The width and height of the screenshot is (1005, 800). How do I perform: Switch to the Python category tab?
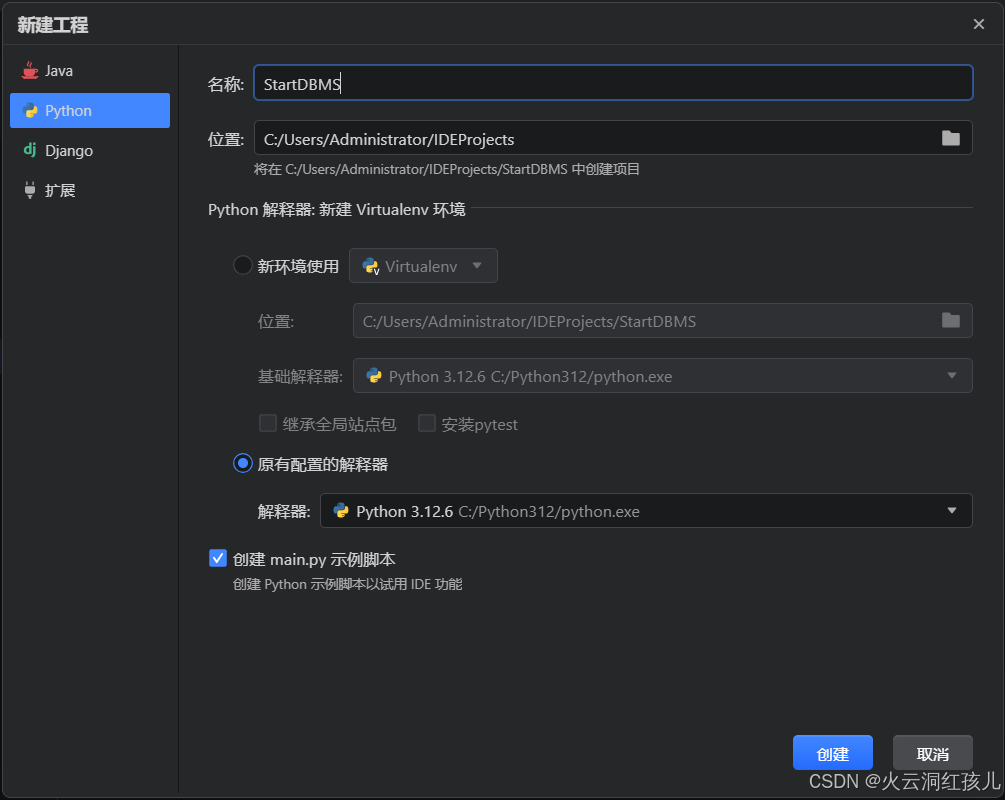pyautogui.click(x=90, y=110)
